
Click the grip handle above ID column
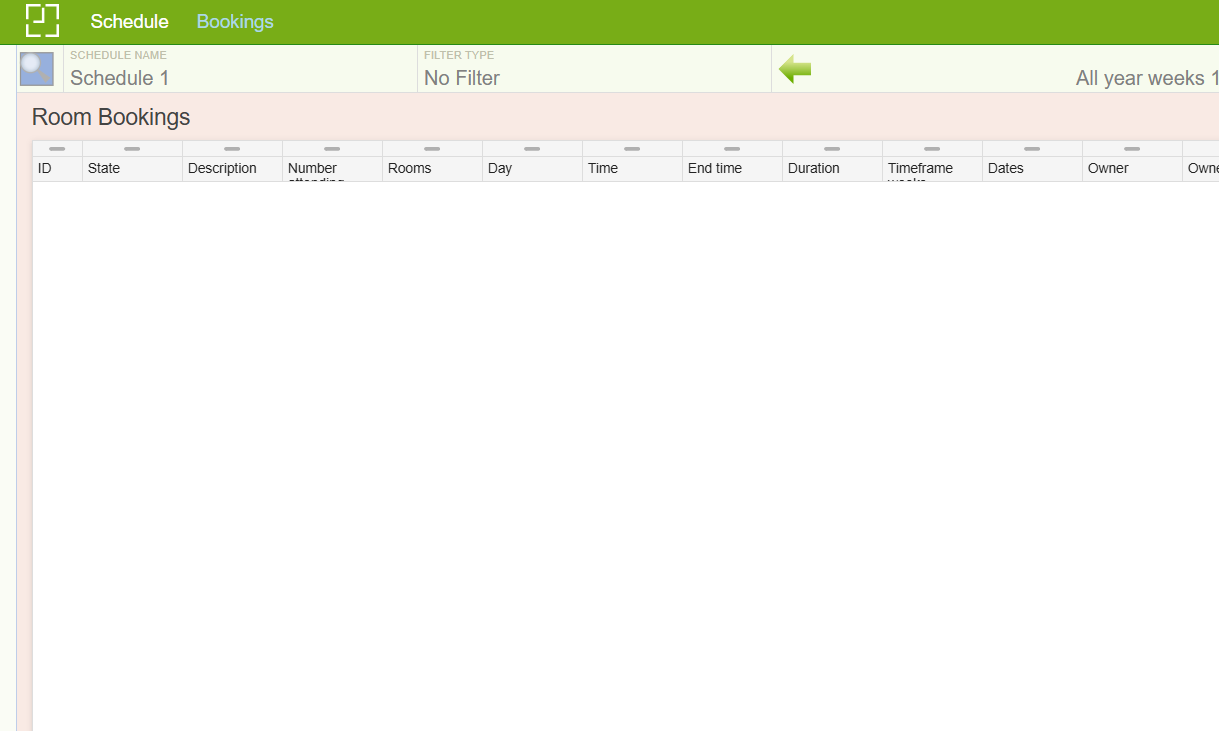coord(57,149)
